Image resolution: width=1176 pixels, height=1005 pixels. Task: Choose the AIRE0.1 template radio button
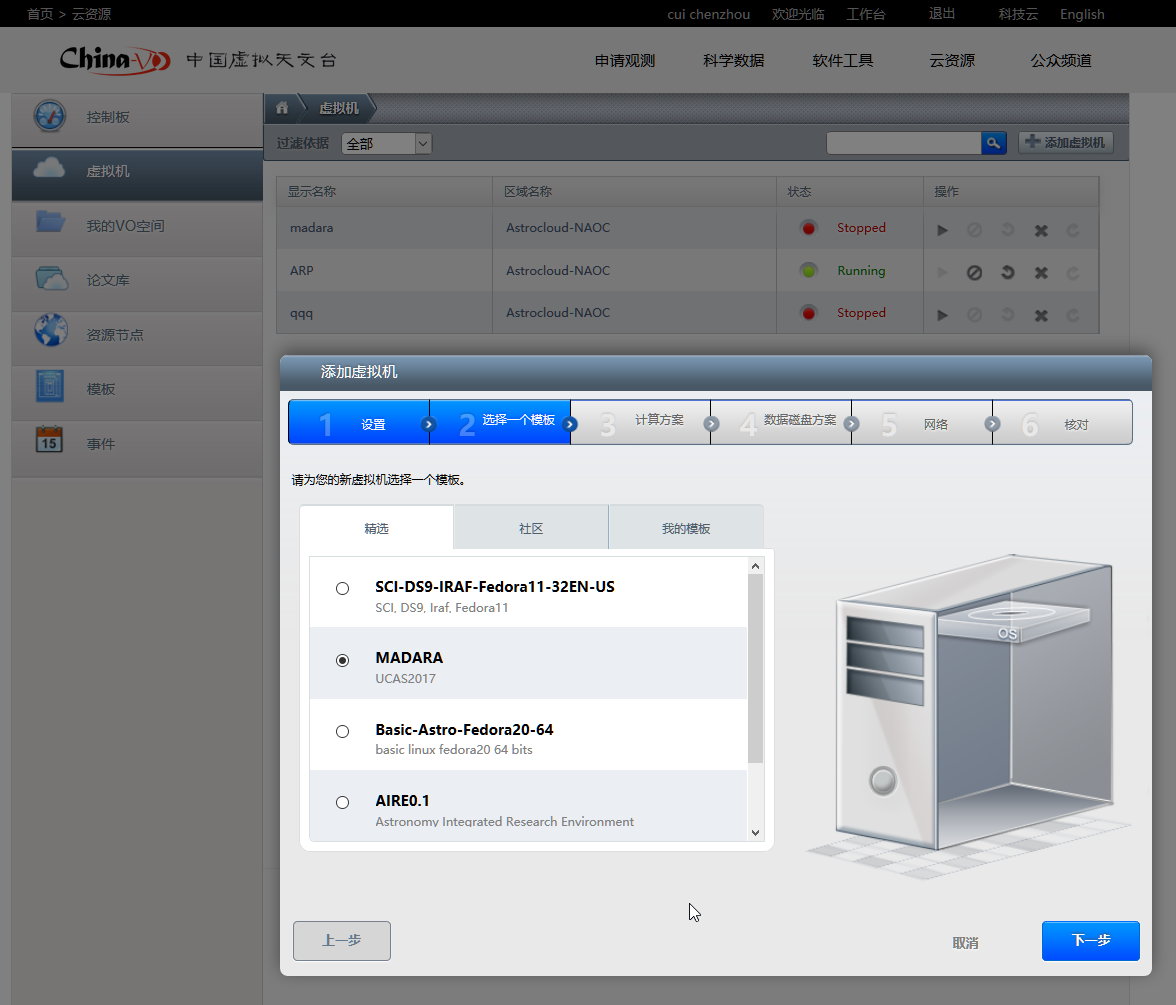pyautogui.click(x=343, y=802)
